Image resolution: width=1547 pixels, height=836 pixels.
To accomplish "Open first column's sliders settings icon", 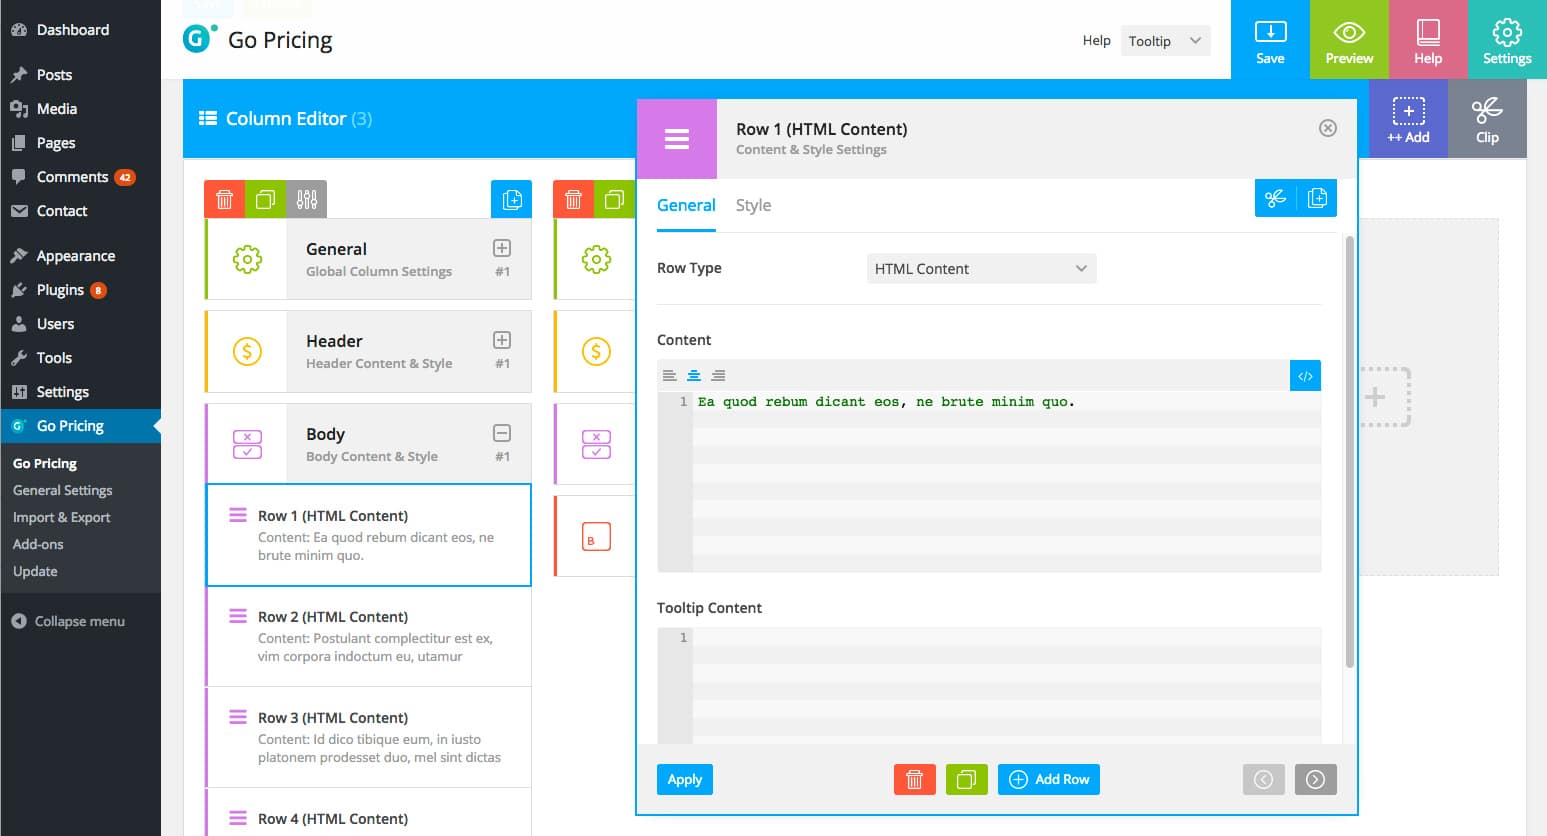I will (x=307, y=200).
